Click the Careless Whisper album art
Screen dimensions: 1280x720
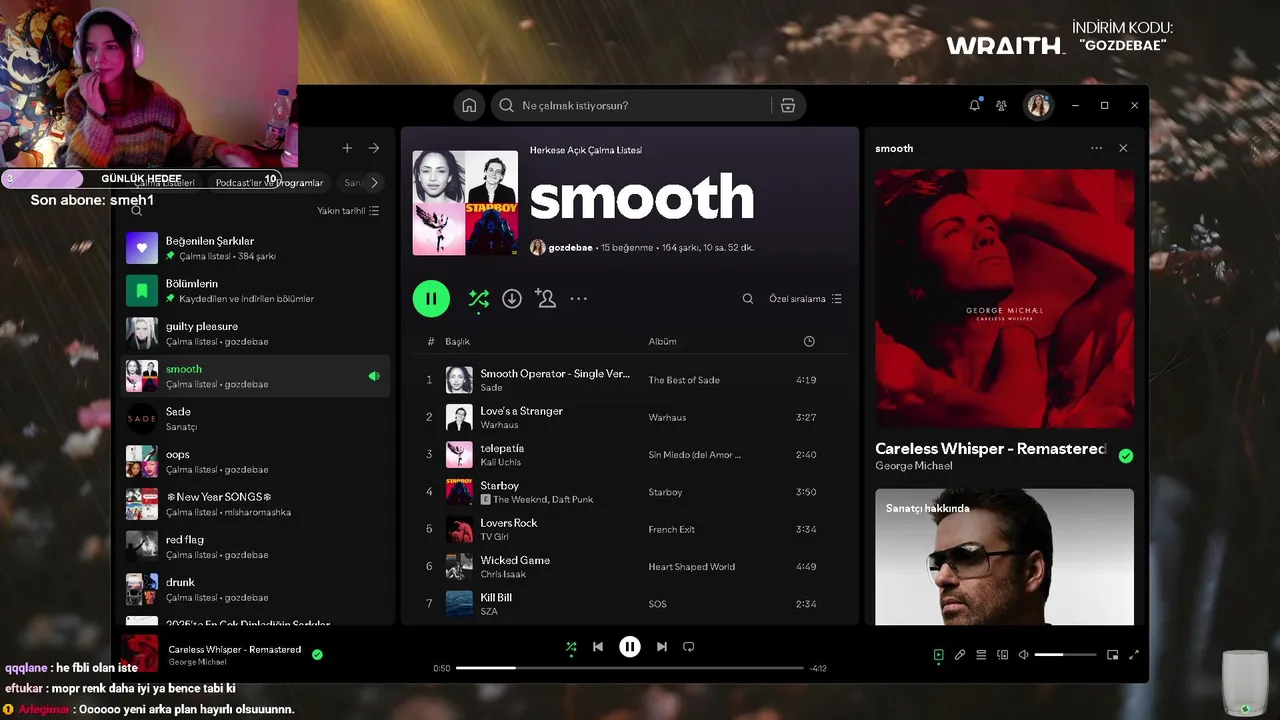pos(1004,298)
